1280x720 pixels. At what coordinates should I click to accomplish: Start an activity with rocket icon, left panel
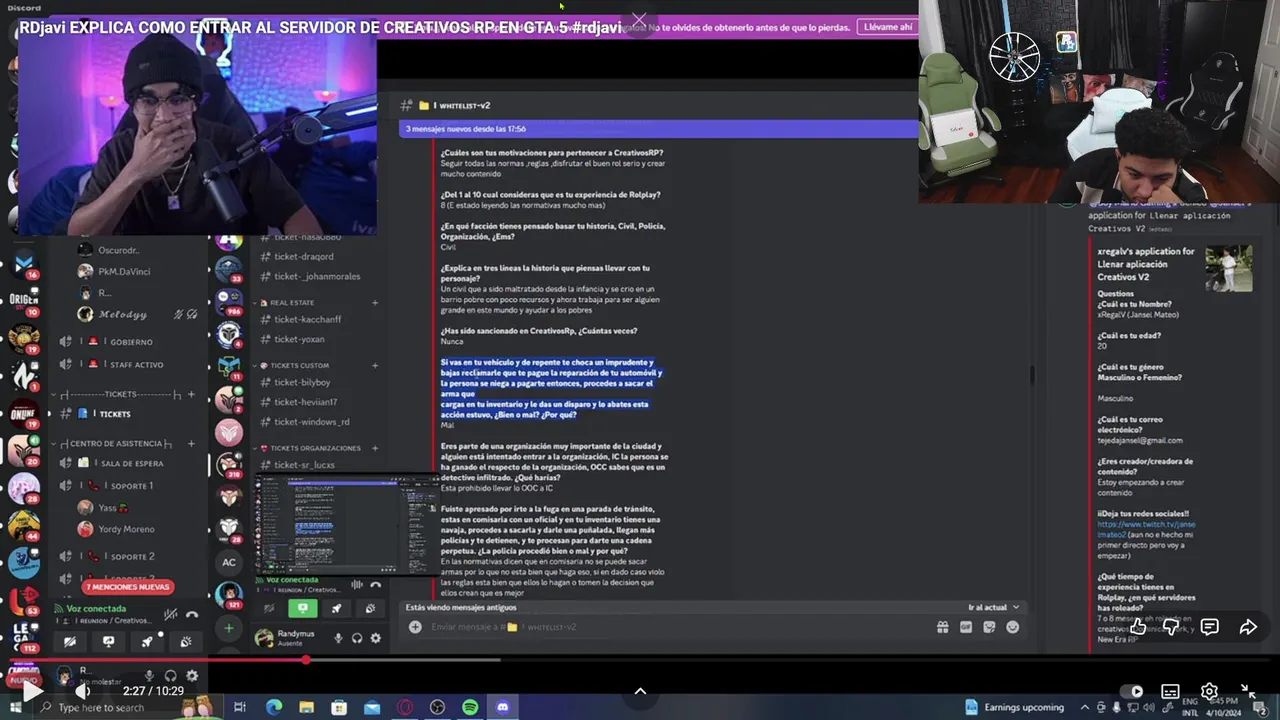pos(147,641)
